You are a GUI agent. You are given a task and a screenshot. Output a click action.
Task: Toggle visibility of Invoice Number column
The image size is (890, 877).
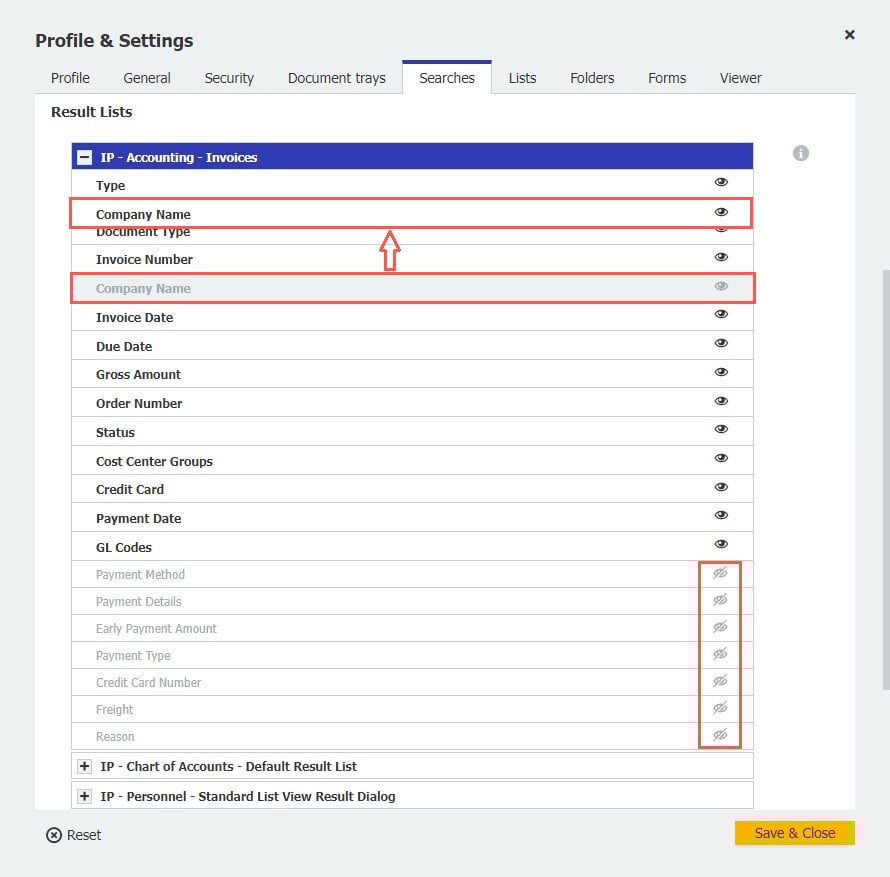[x=721, y=258]
